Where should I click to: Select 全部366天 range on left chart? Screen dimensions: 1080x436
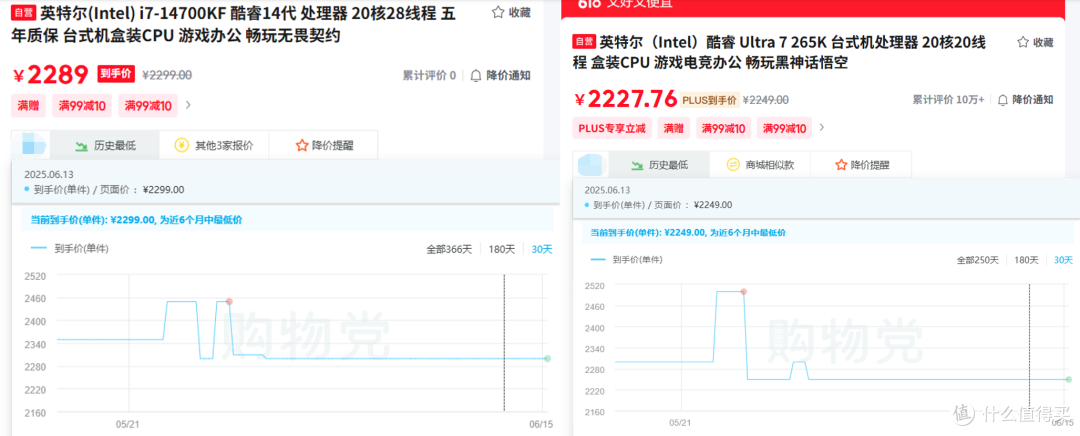449,249
